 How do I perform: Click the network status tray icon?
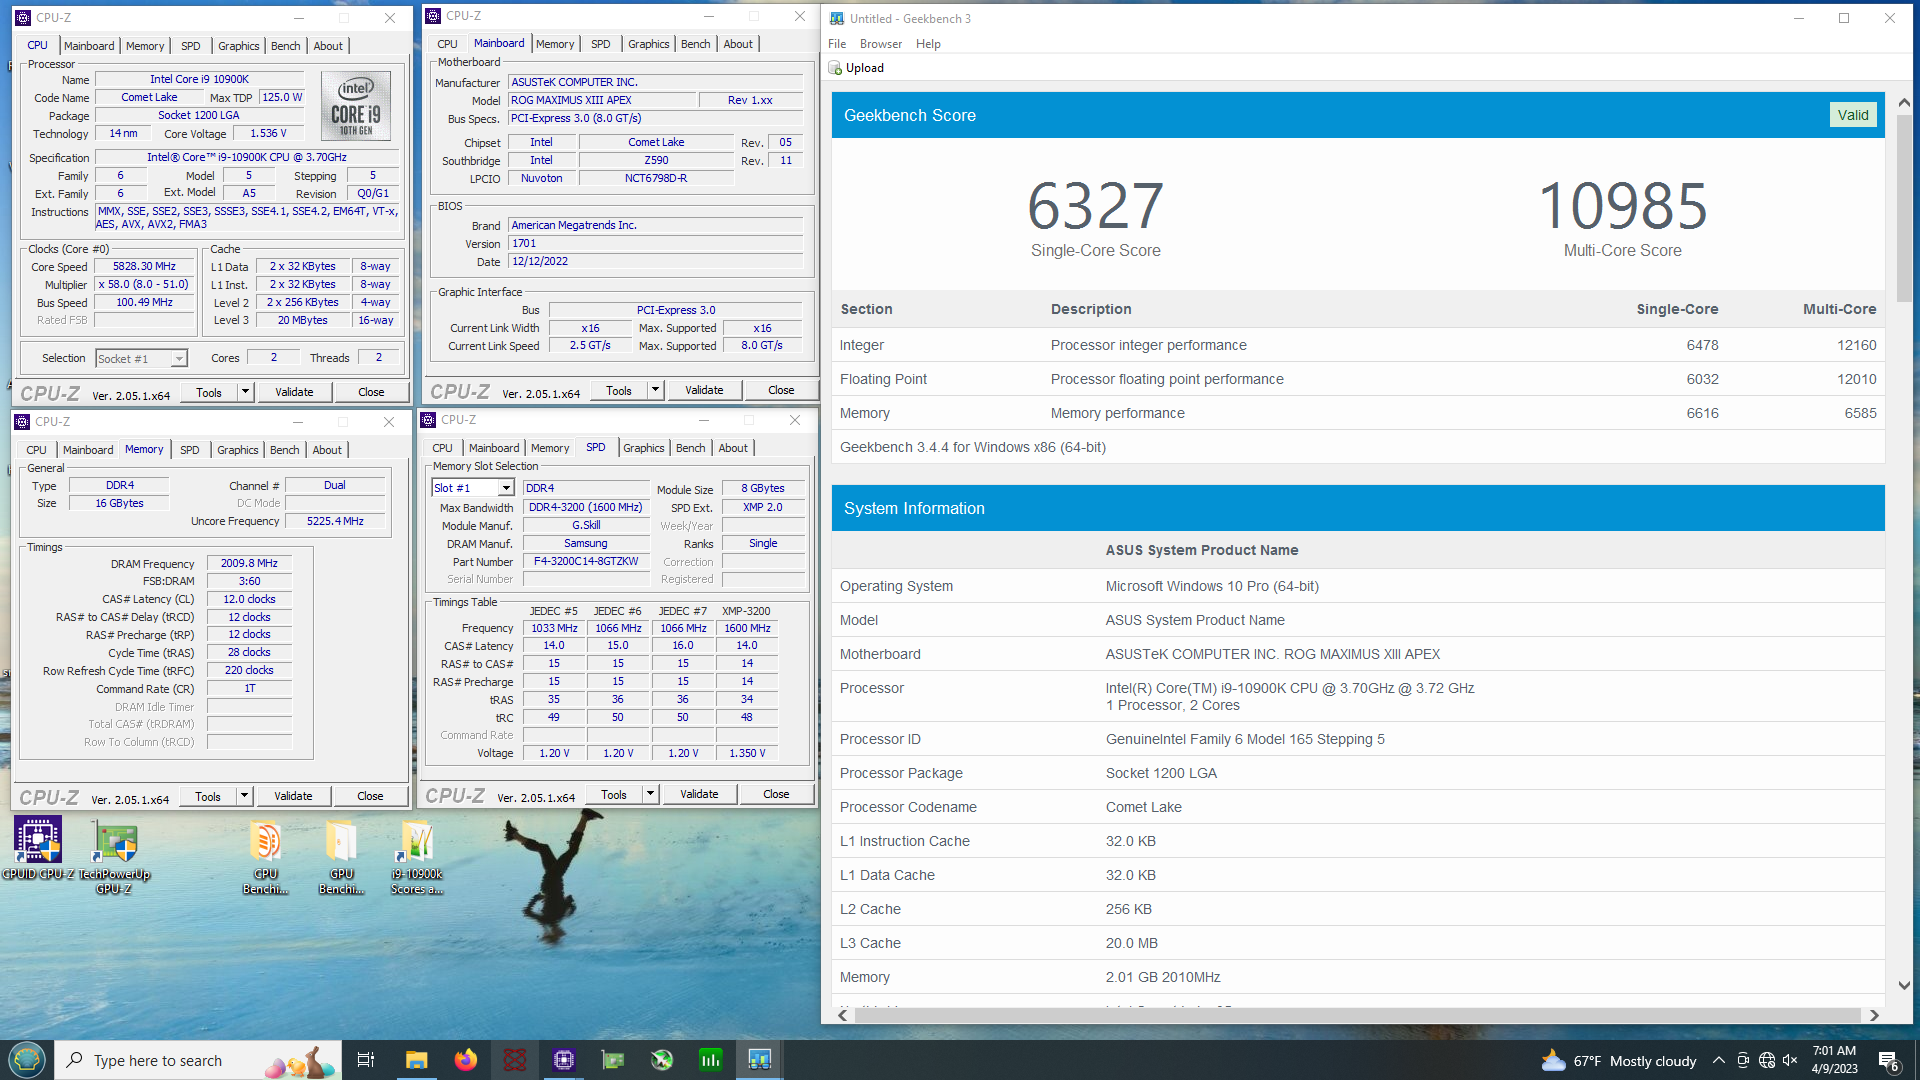pos(1767,1060)
